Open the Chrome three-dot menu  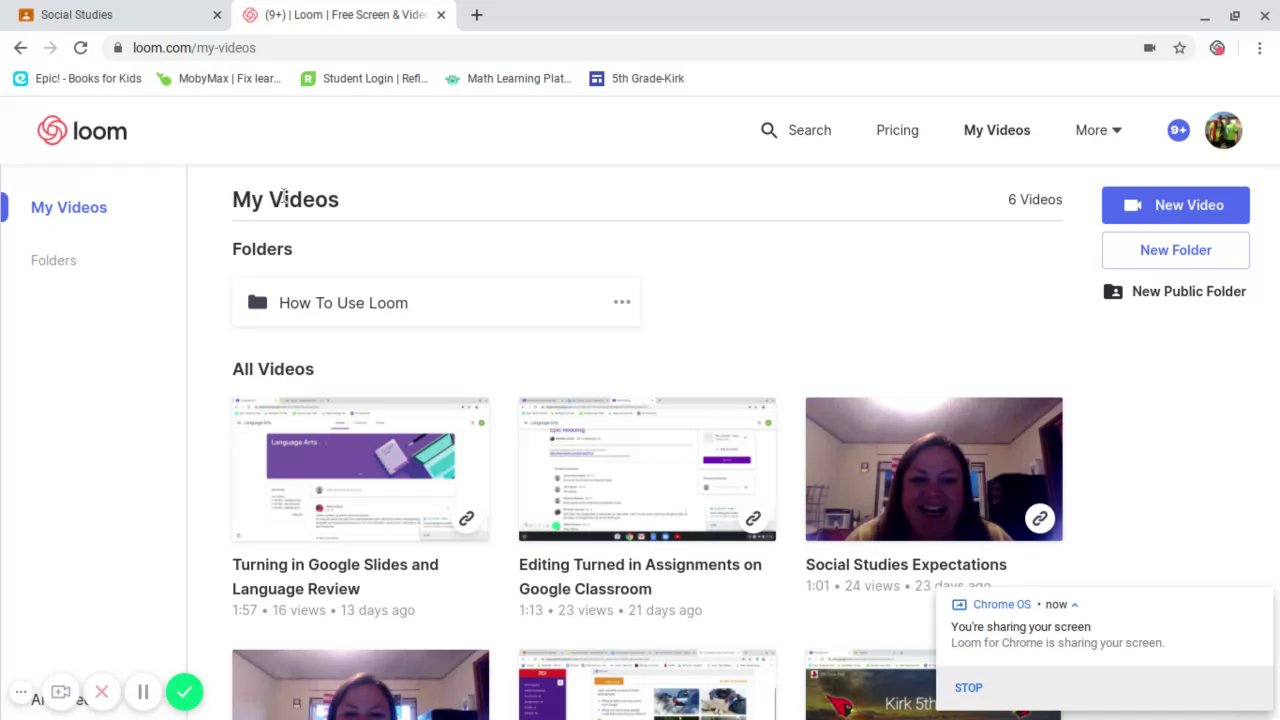[x=1260, y=48]
